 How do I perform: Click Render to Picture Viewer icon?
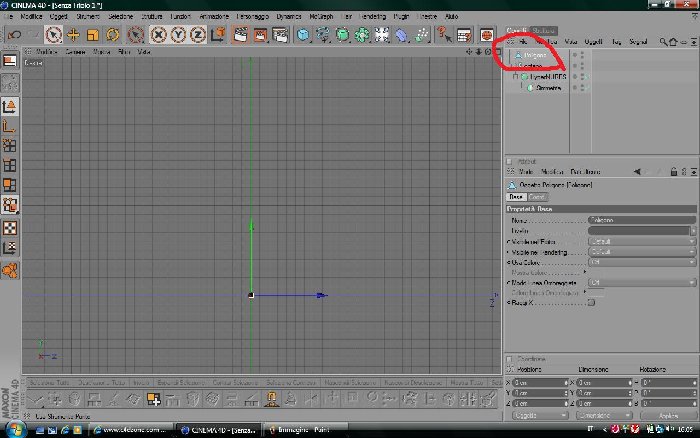260,34
